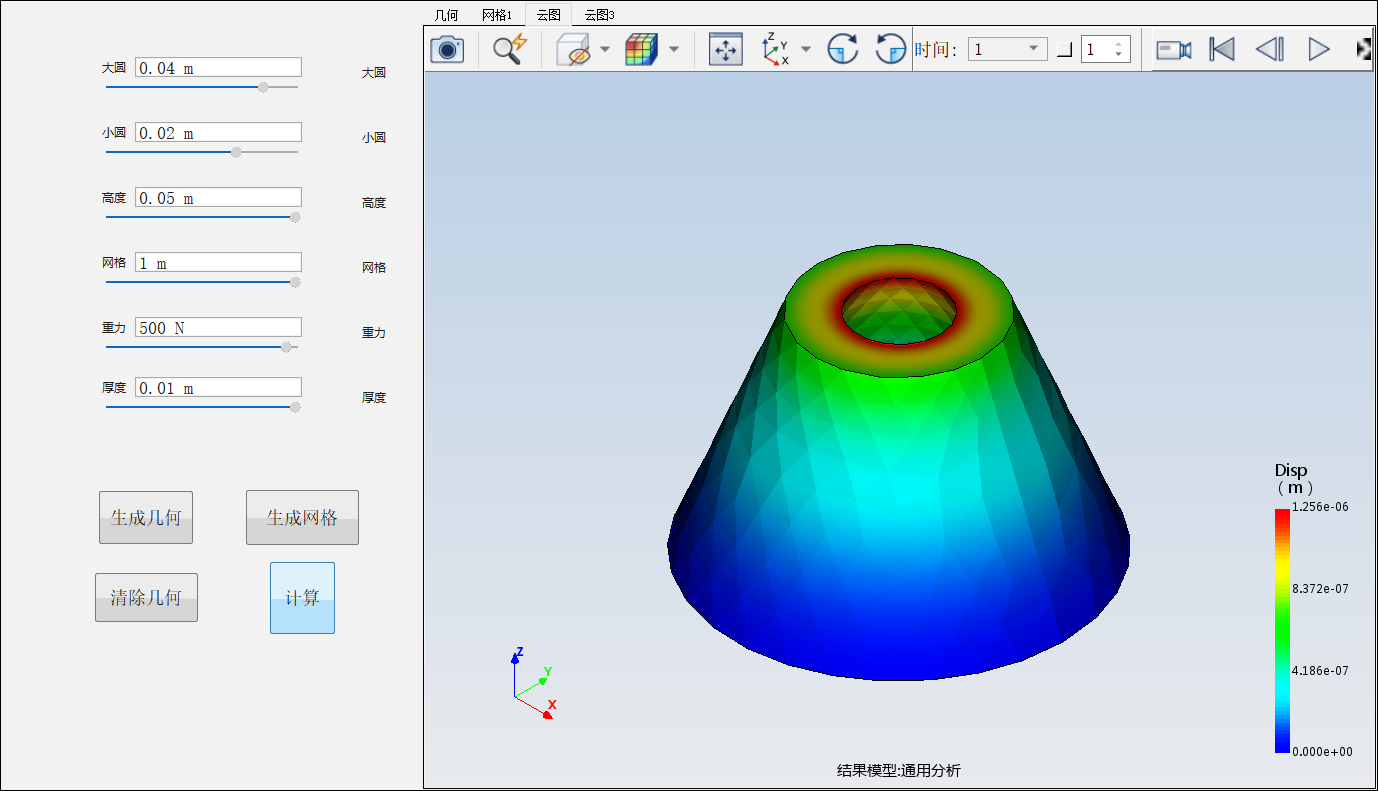Click the 厚度 slider handle
Viewport: 1378px width, 791px height.
(295, 407)
